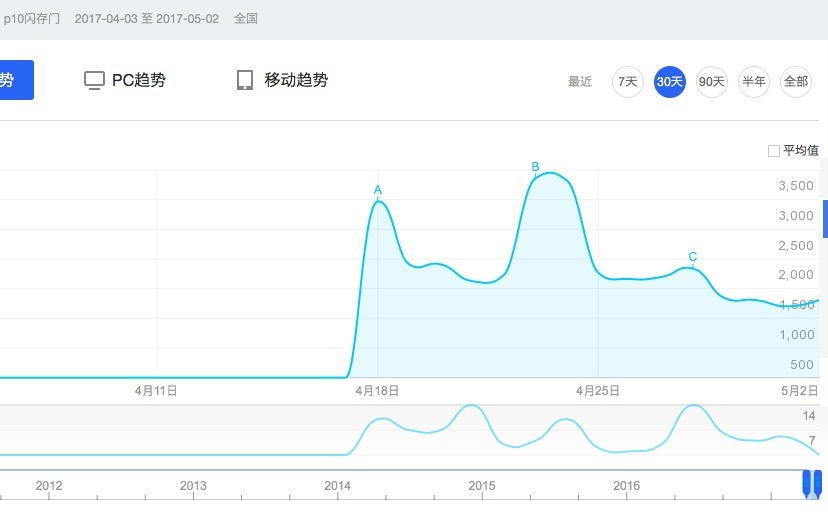This screenshot has height=514, width=828.
Task: Switch to the PC趋势 tab
Action: tap(125, 80)
